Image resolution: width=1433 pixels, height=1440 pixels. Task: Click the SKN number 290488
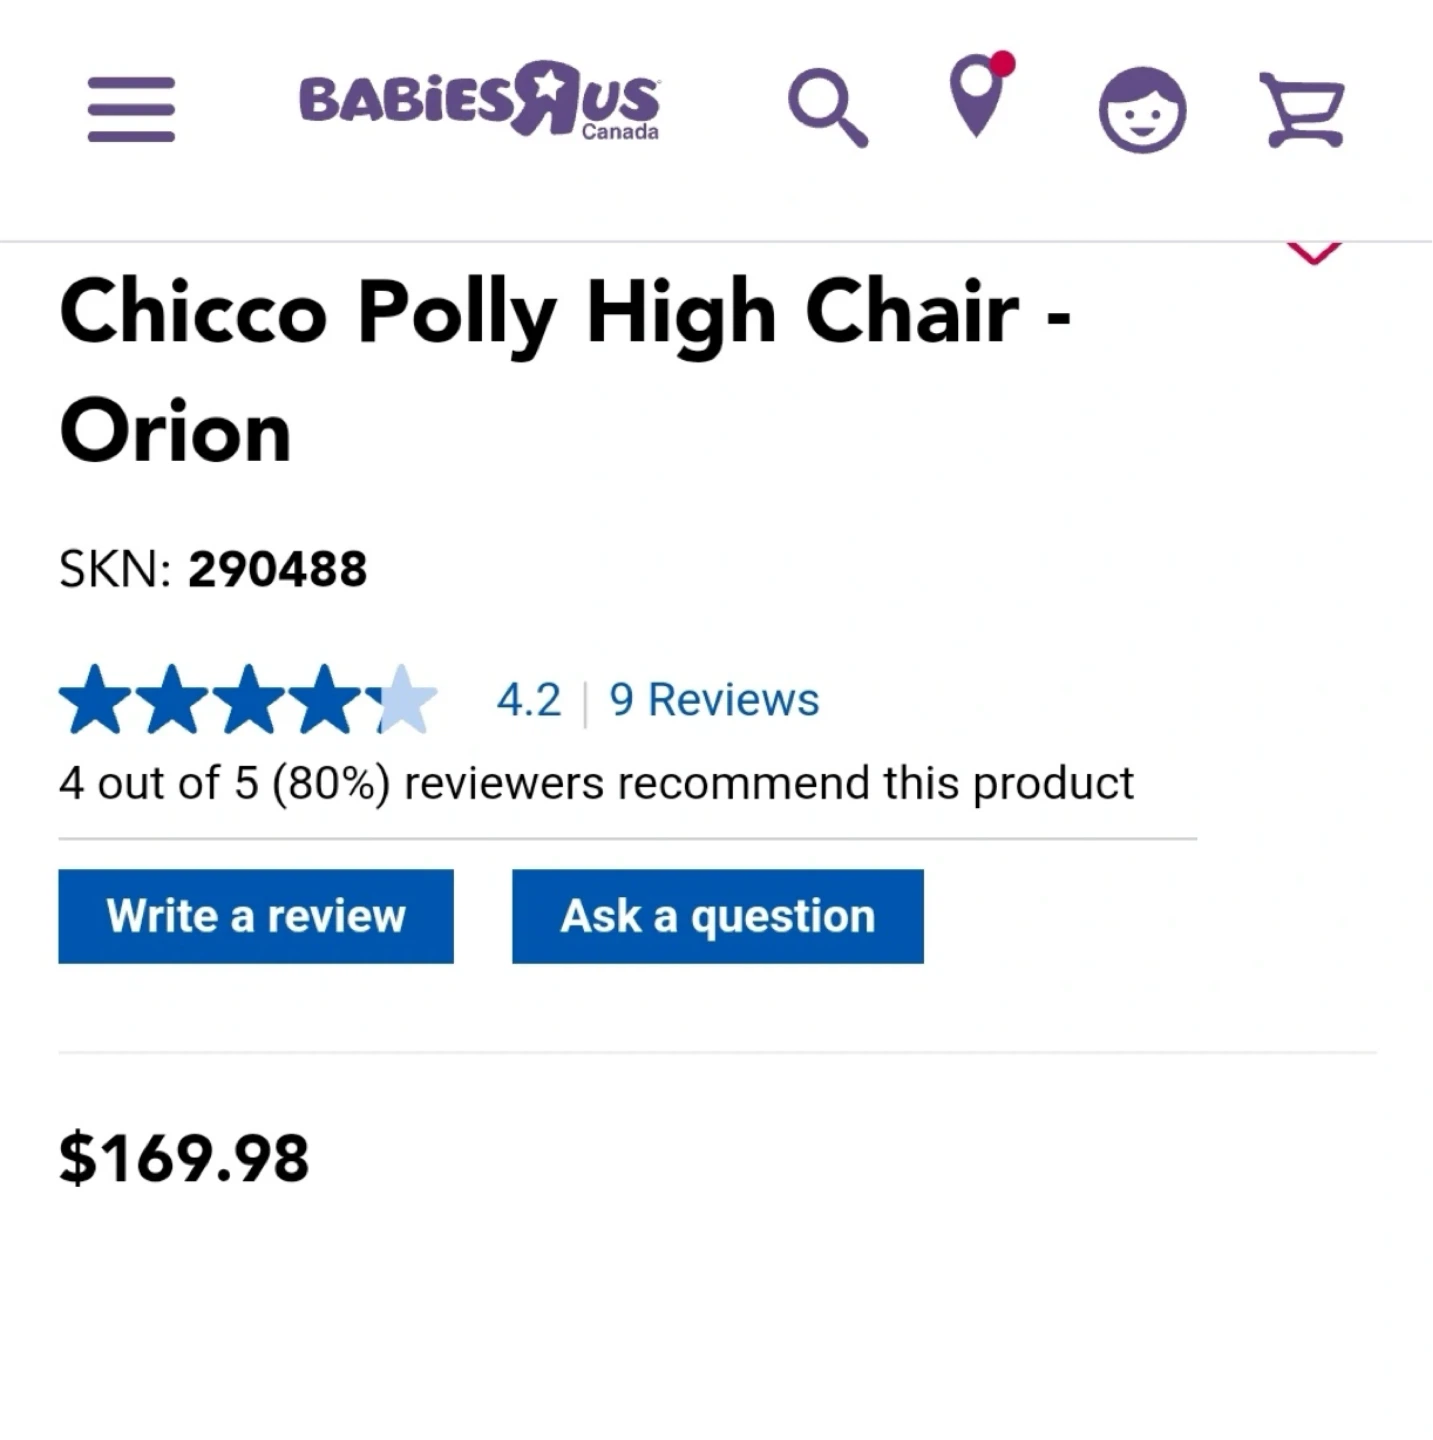(x=277, y=570)
